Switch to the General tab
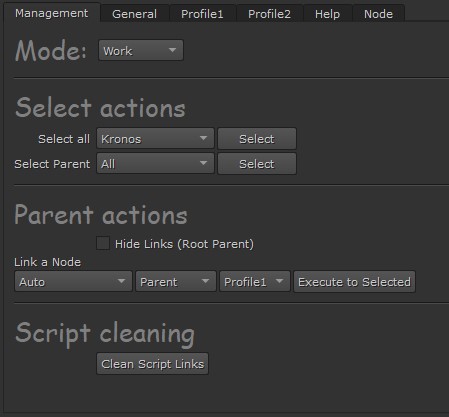Image resolution: width=449 pixels, height=417 pixels. pos(135,14)
